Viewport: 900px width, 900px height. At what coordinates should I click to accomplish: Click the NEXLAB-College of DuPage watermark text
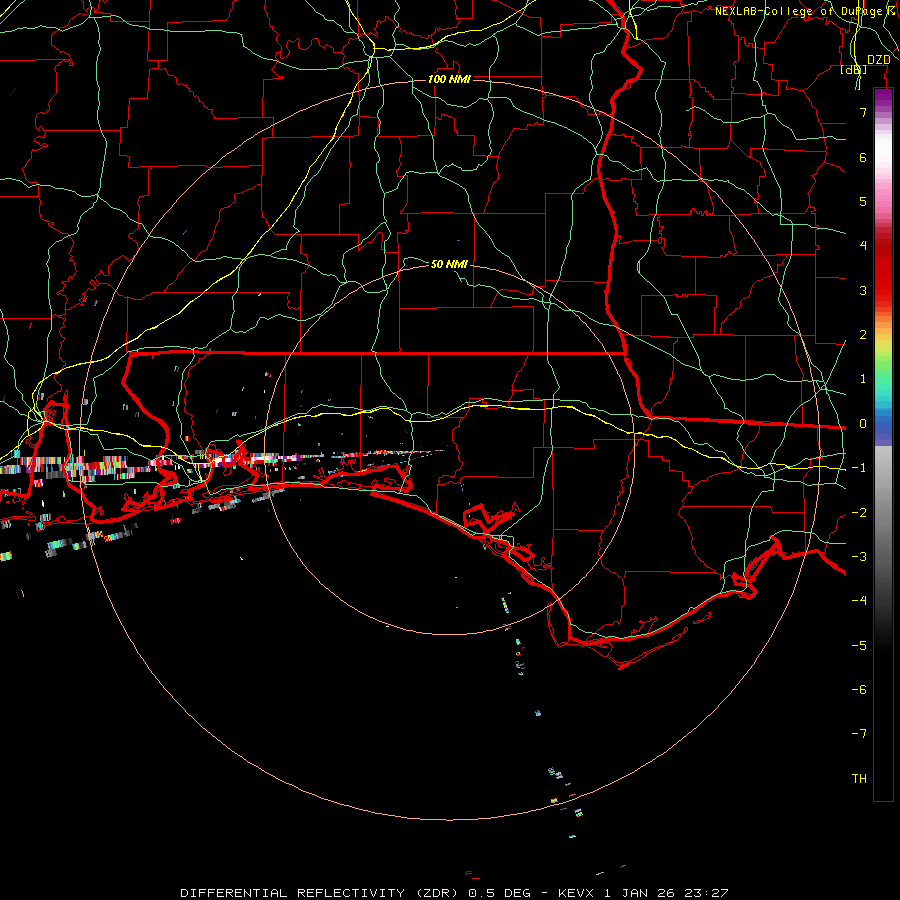click(807, 11)
